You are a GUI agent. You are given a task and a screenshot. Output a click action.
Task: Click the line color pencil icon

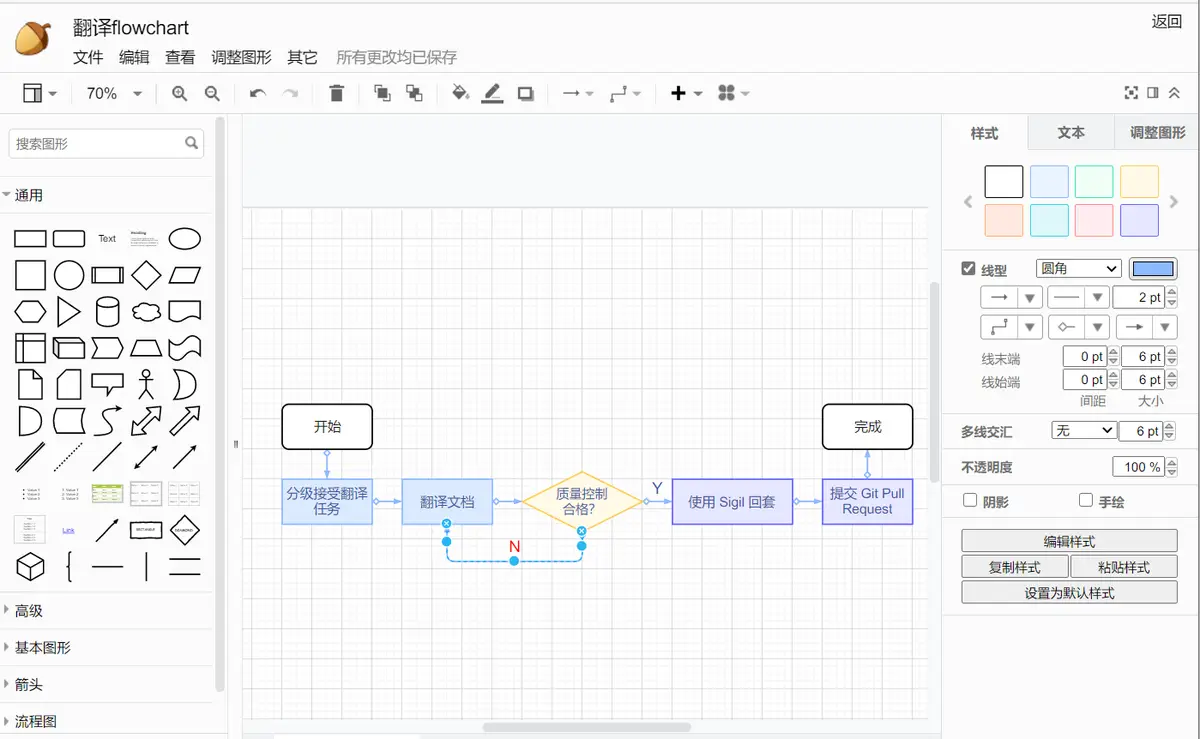tap(492, 93)
